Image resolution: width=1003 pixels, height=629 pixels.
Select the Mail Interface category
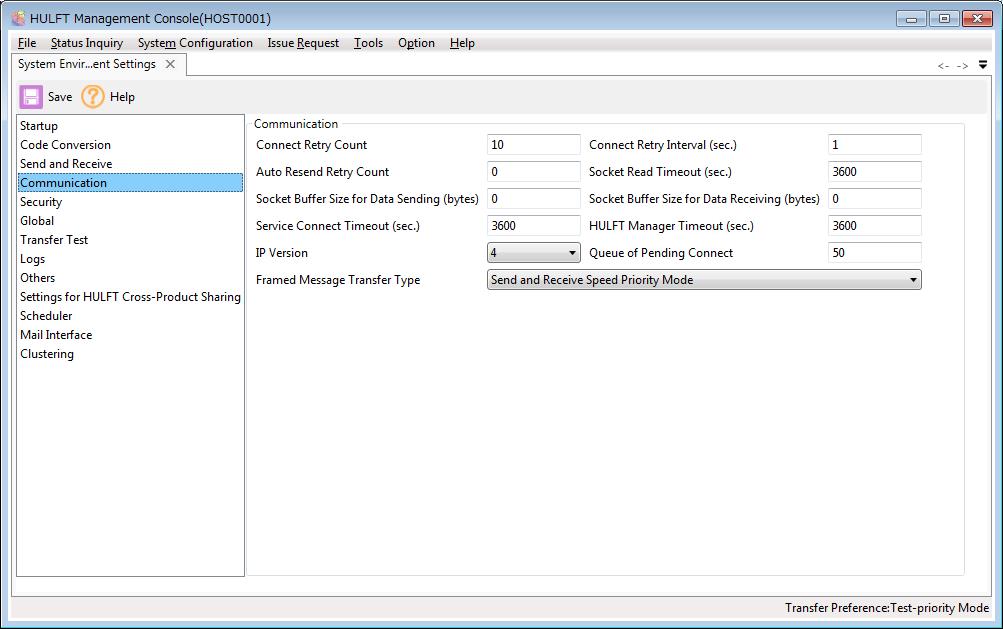(130, 335)
